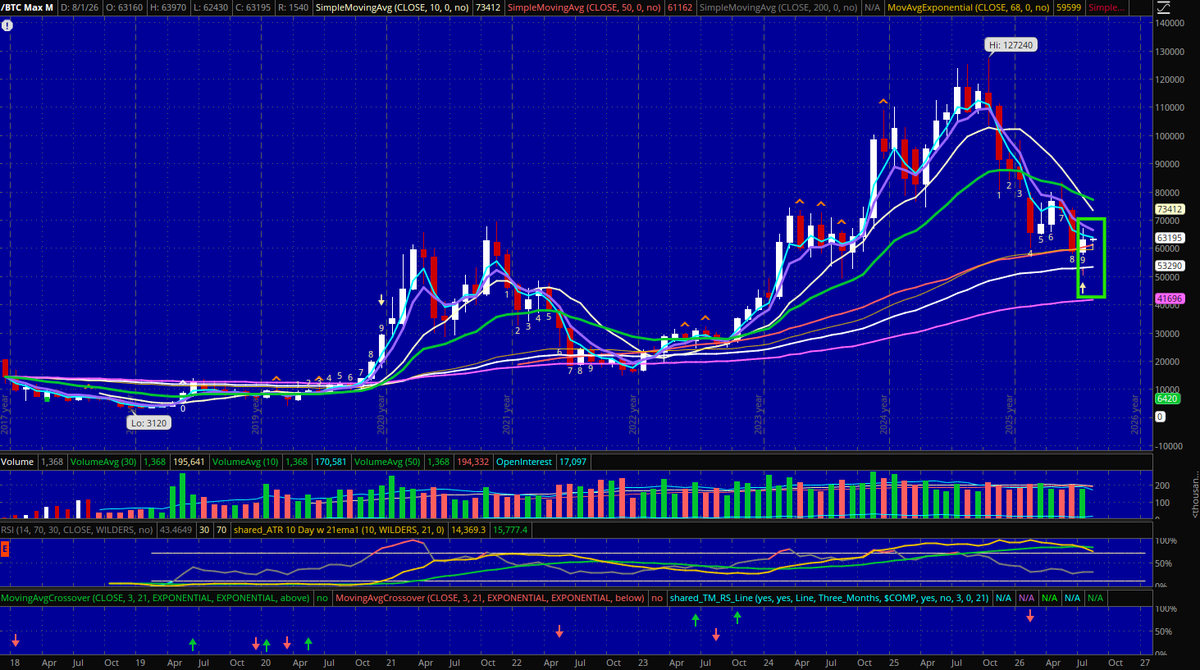Click the 195,641 VolumeAvg value
The width and height of the screenshot is (1200, 670).
pyautogui.click(x=190, y=462)
